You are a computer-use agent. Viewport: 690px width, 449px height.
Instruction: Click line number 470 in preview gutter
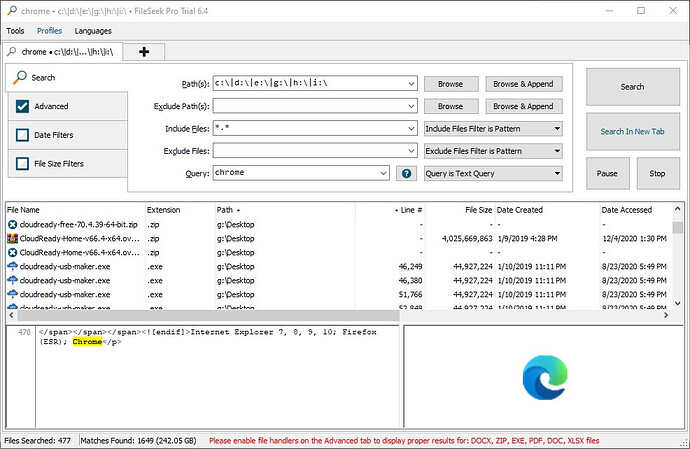point(24,332)
